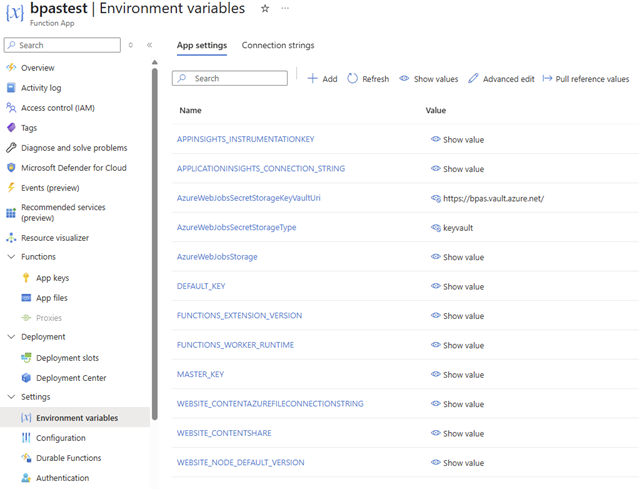The image size is (639, 489).
Task: Favorite the page with the star icon
Action: 265,9
